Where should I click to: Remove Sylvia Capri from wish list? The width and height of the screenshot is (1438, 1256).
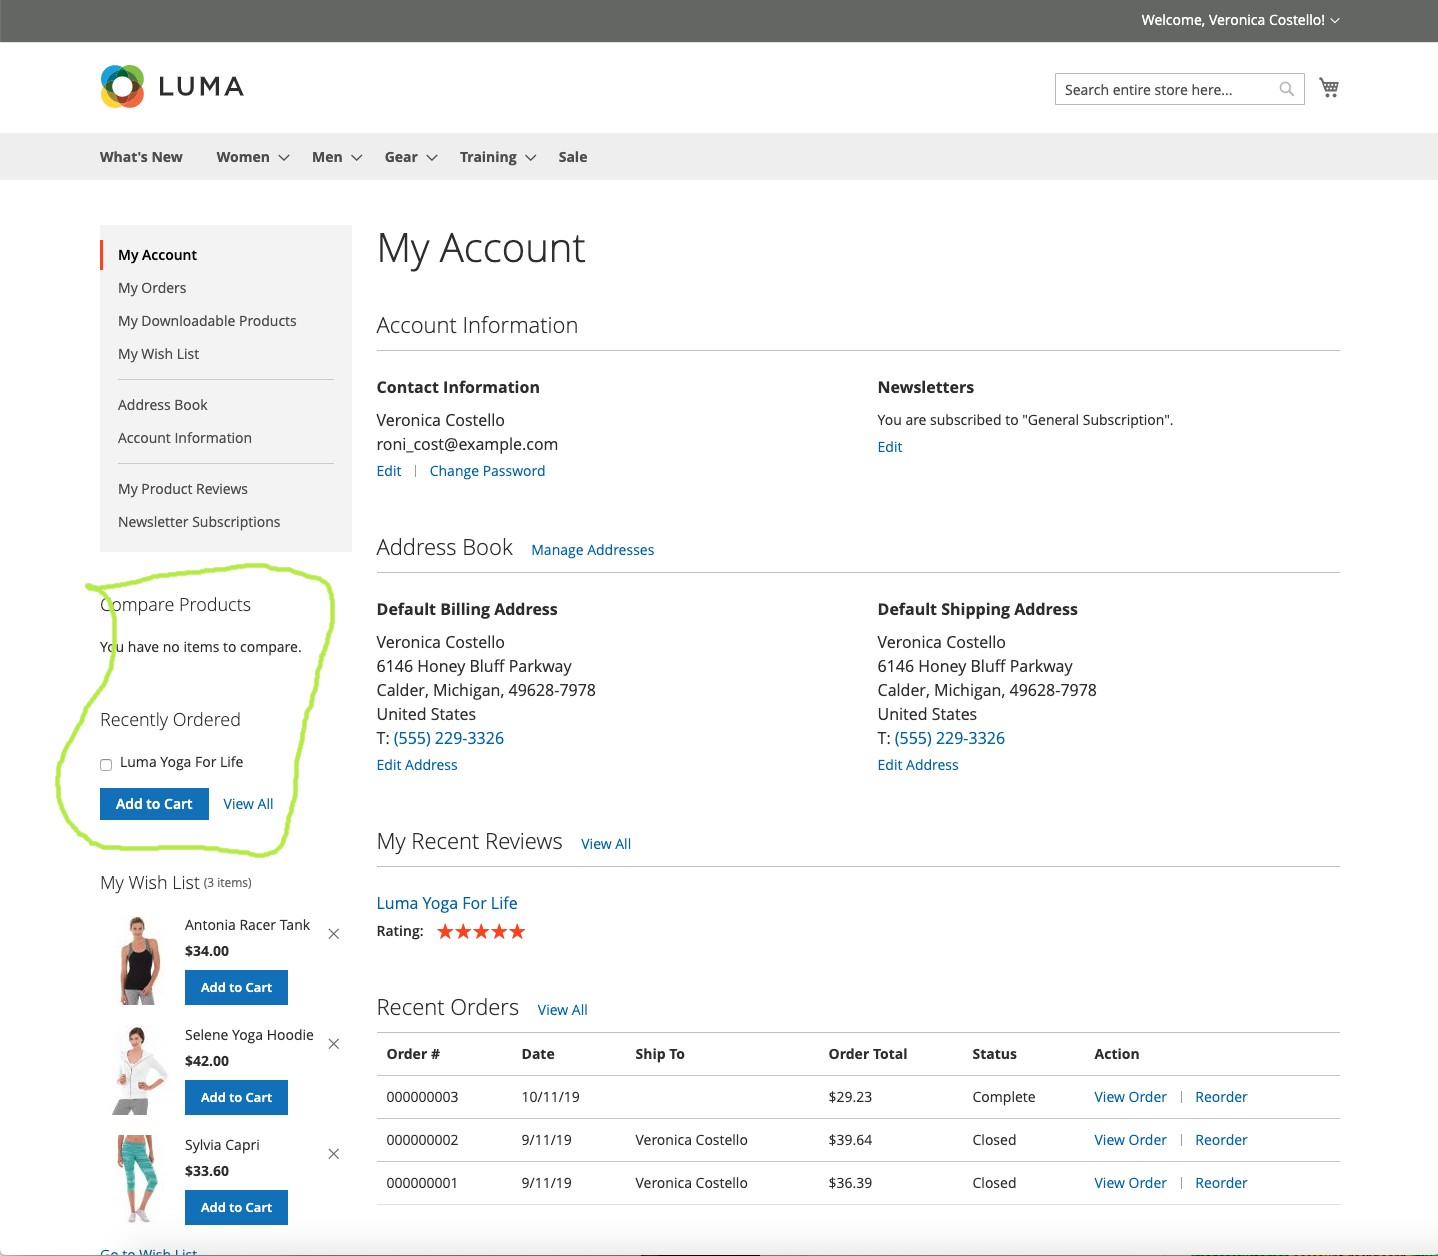[334, 1154]
